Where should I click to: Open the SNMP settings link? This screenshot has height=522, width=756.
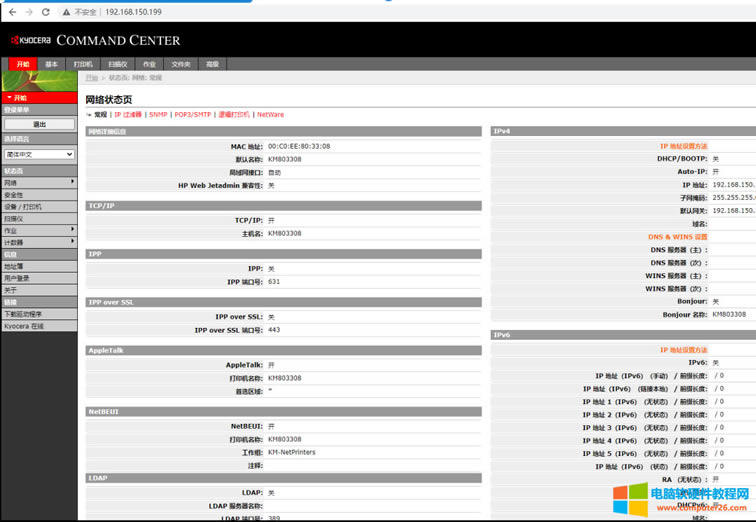pos(158,115)
